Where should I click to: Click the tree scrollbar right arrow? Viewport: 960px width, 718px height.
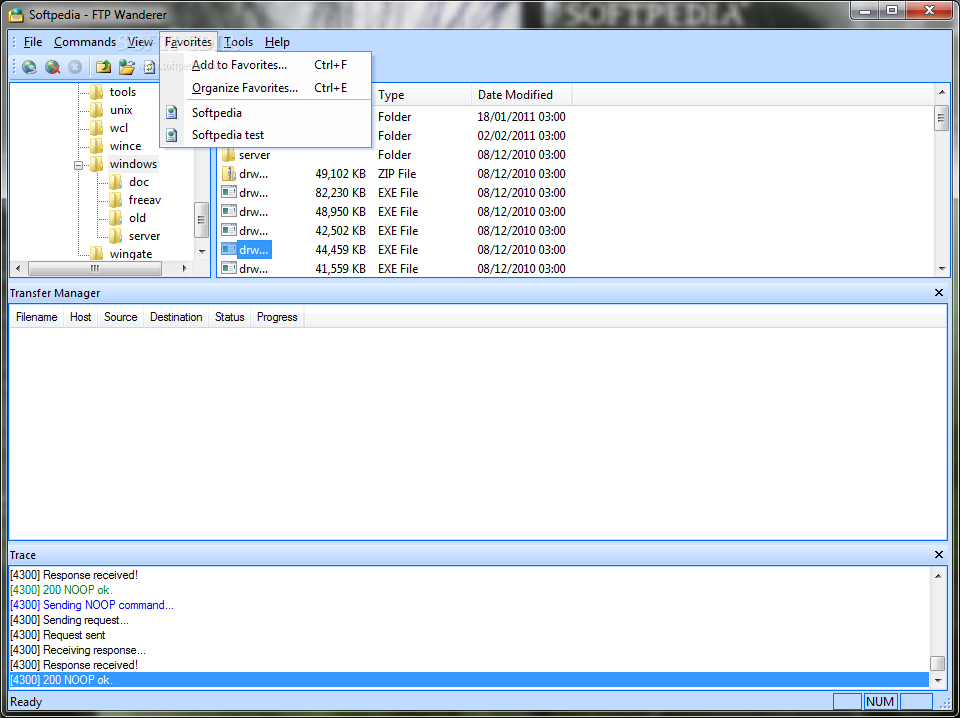[x=185, y=268]
